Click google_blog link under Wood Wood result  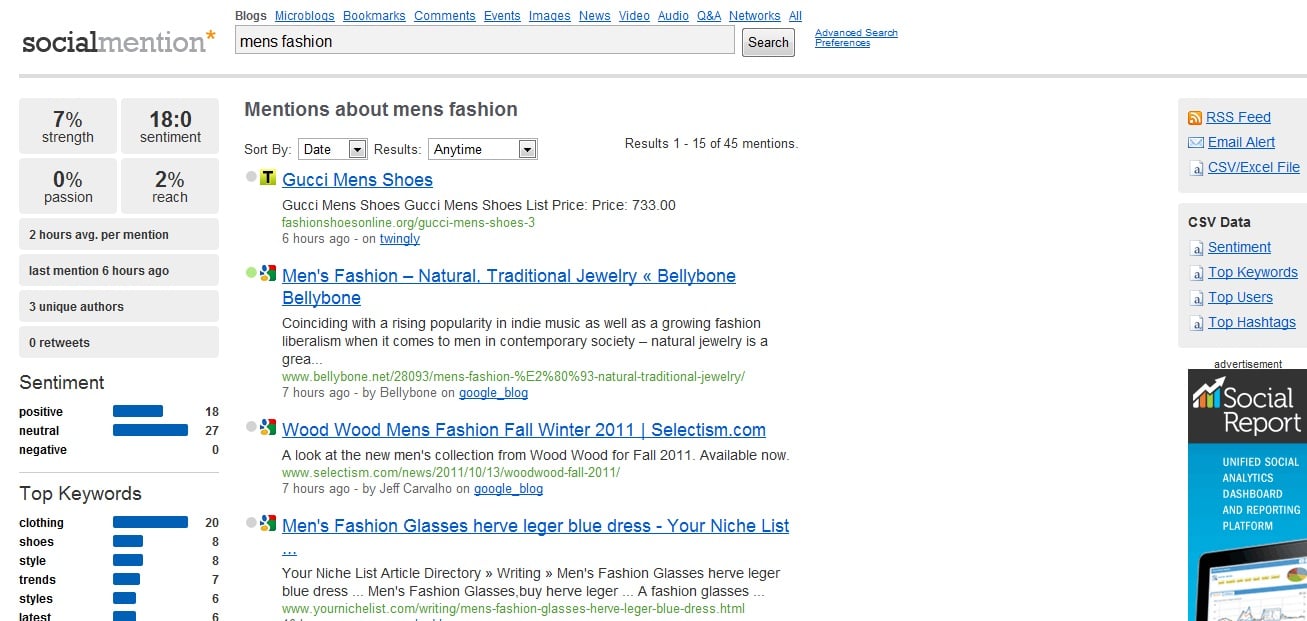pyautogui.click(x=508, y=489)
